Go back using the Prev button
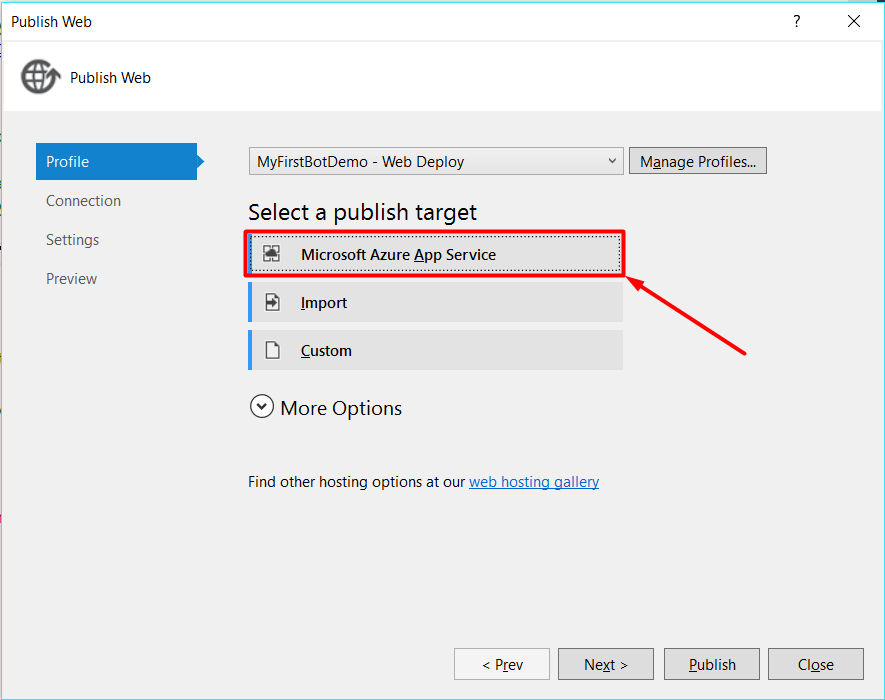885x700 pixels. pos(502,665)
